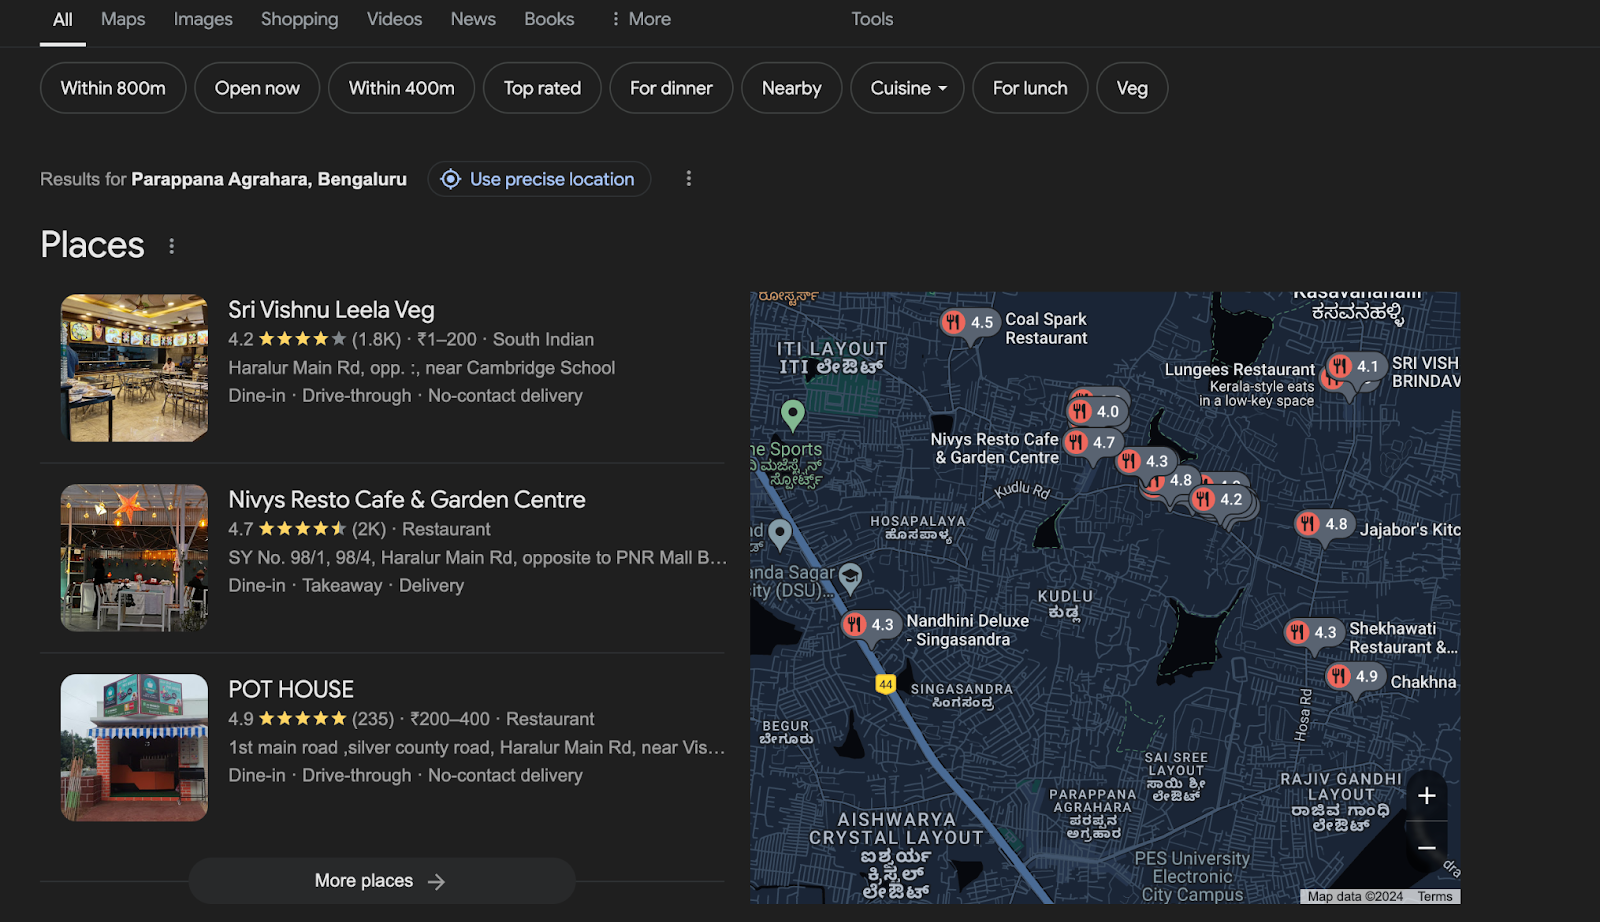The width and height of the screenshot is (1600, 922).
Task: Click the More places button
Action: tap(381, 881)
